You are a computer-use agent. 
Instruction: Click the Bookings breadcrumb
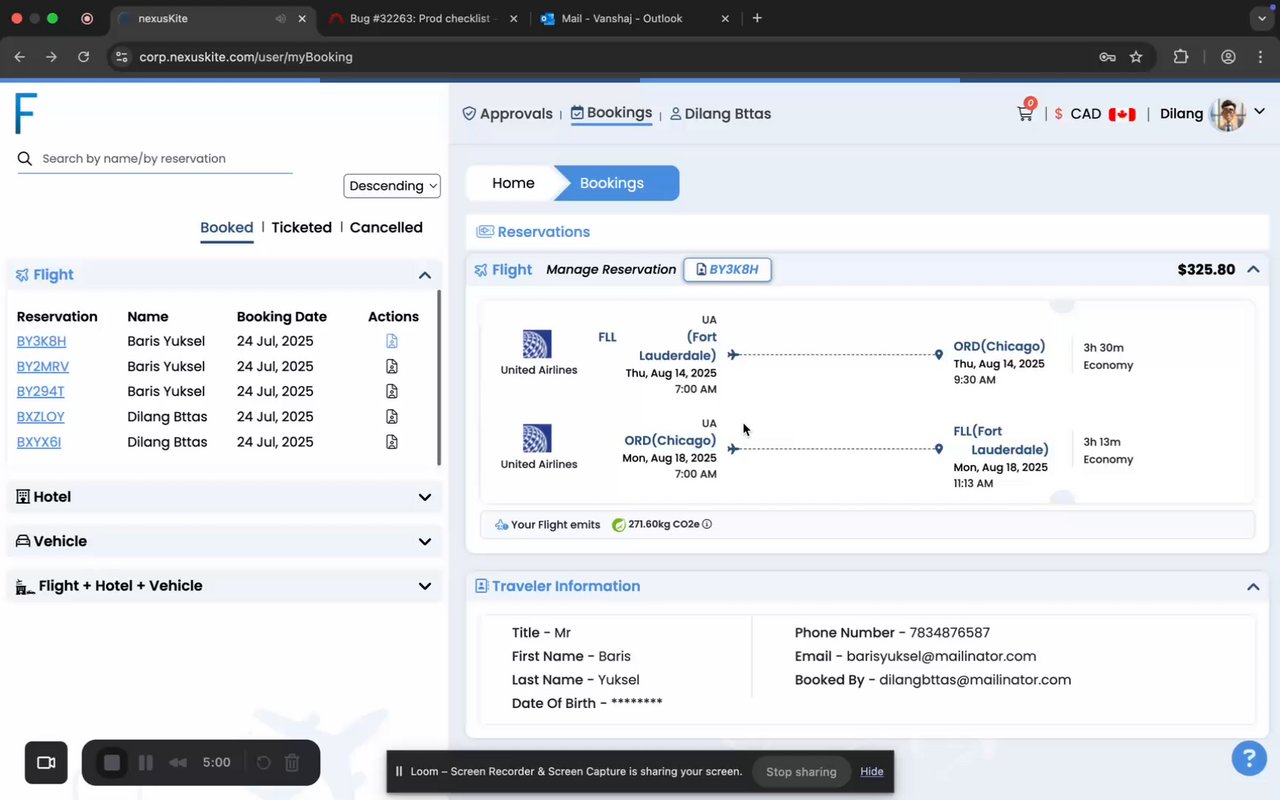612,183
